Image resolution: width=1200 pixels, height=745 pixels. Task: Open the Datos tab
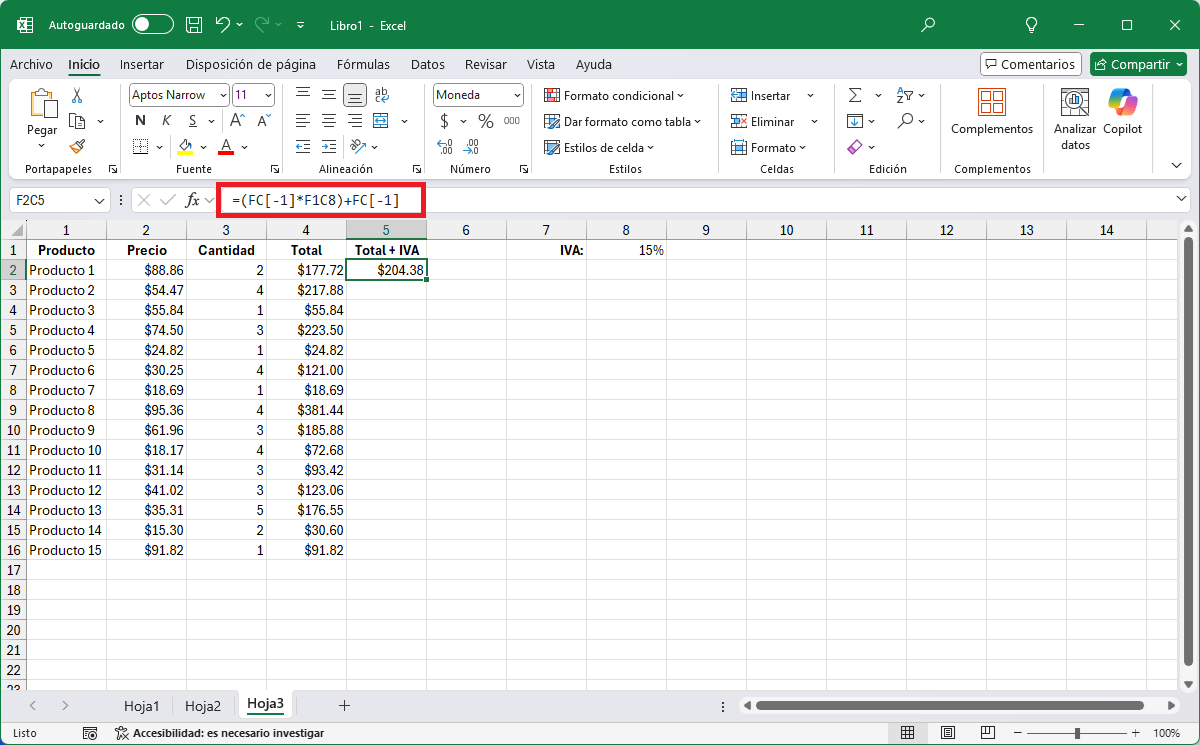[428, 64]
